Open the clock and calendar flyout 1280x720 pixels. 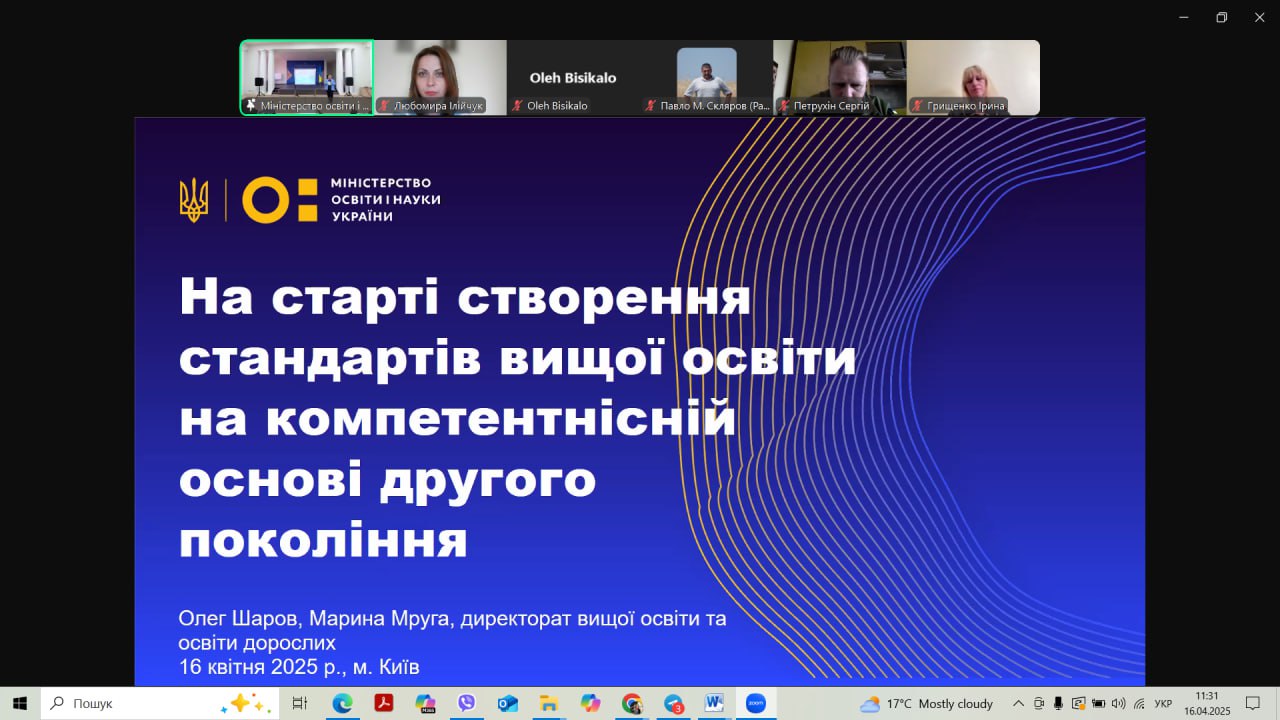point(1206,703)
